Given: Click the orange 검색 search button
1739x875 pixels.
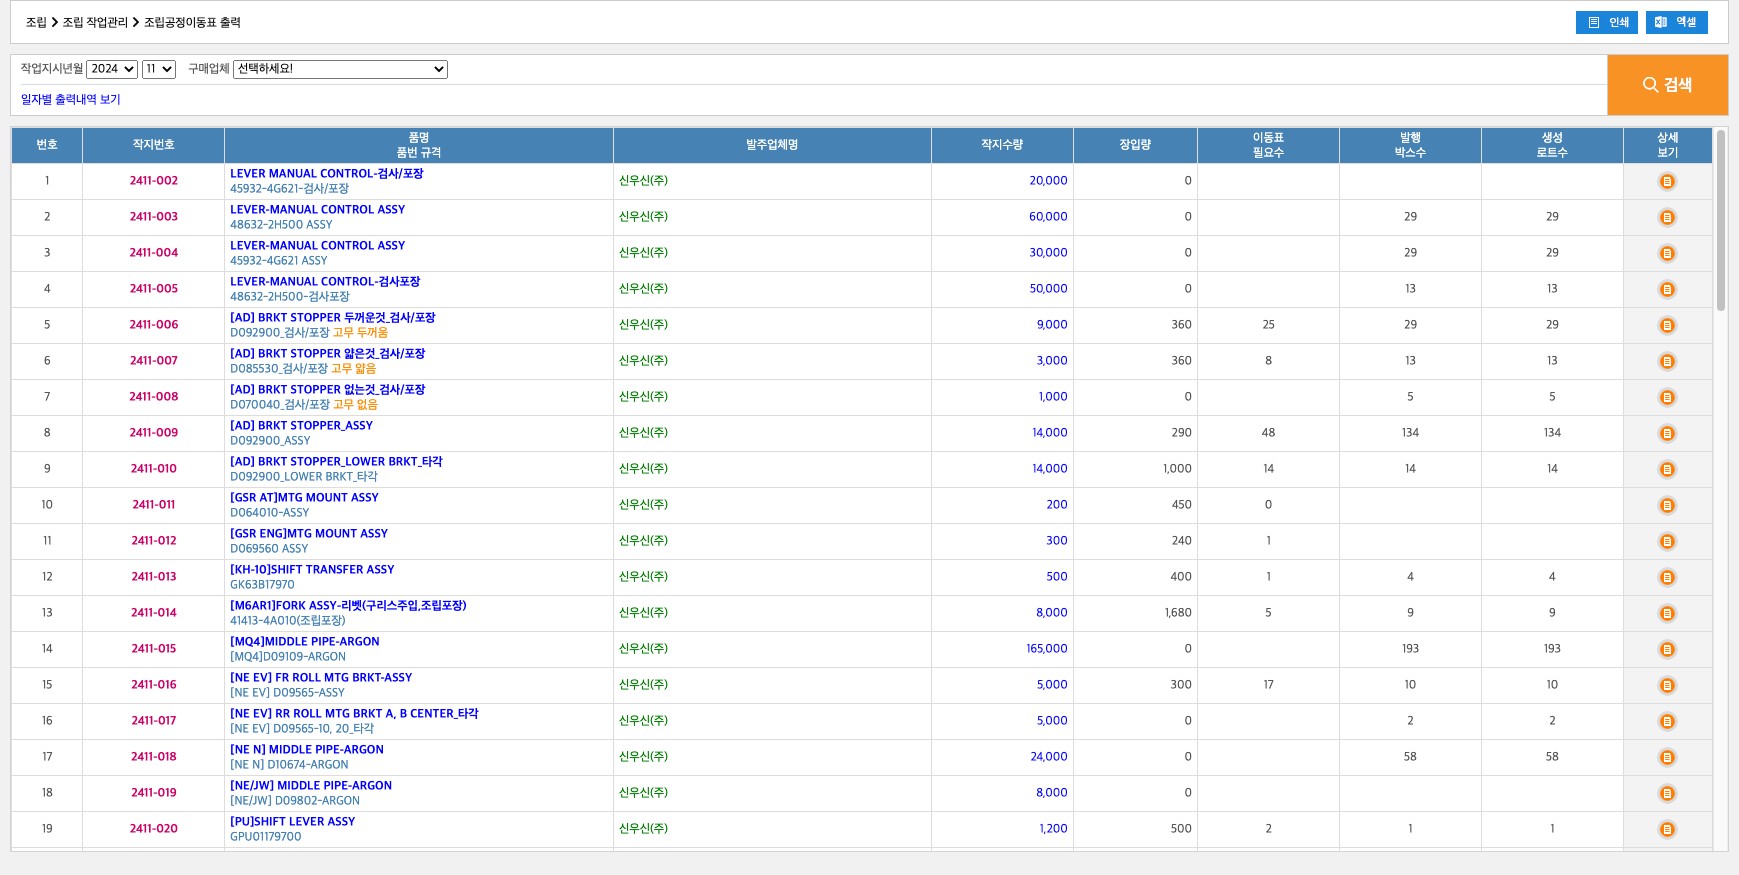Looking at the screenshot, I should 1667,85.
